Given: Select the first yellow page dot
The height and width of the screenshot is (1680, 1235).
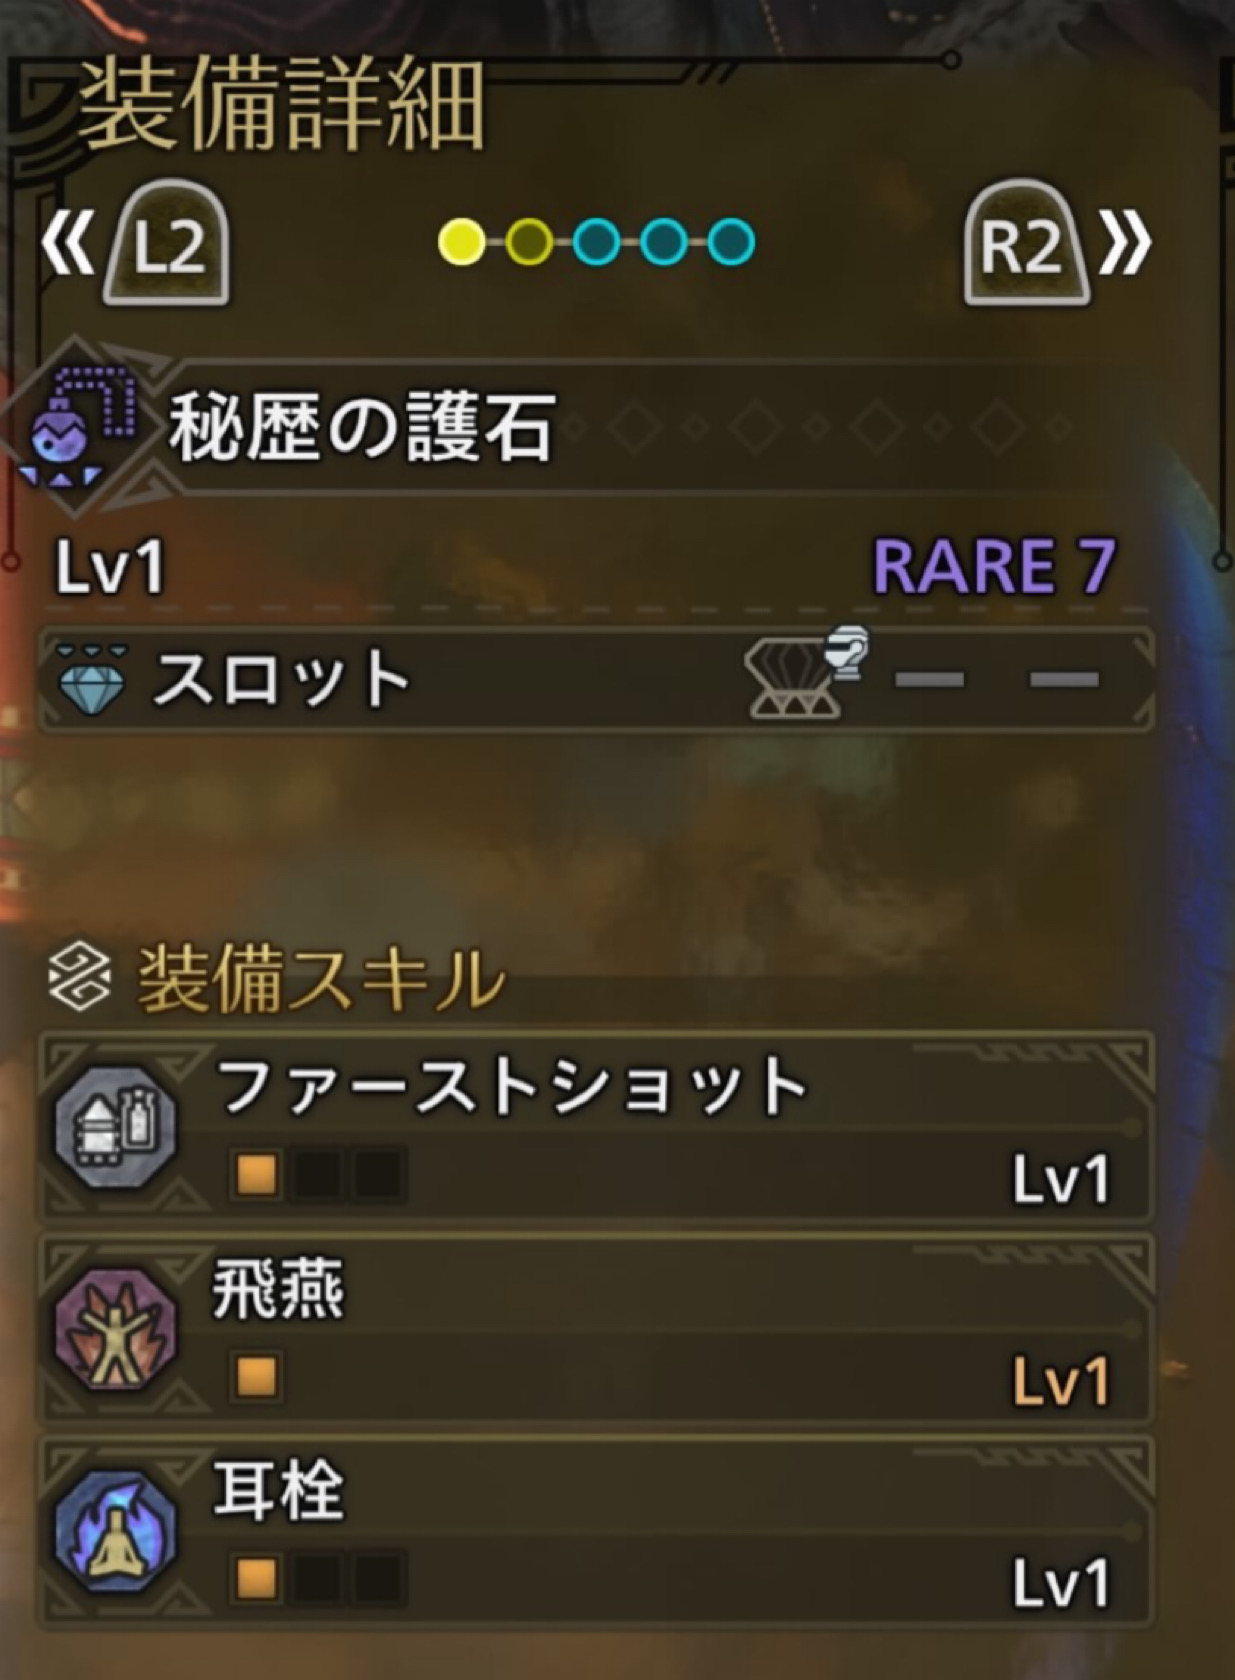Looking at the screenshot, I should coord(461,242).
